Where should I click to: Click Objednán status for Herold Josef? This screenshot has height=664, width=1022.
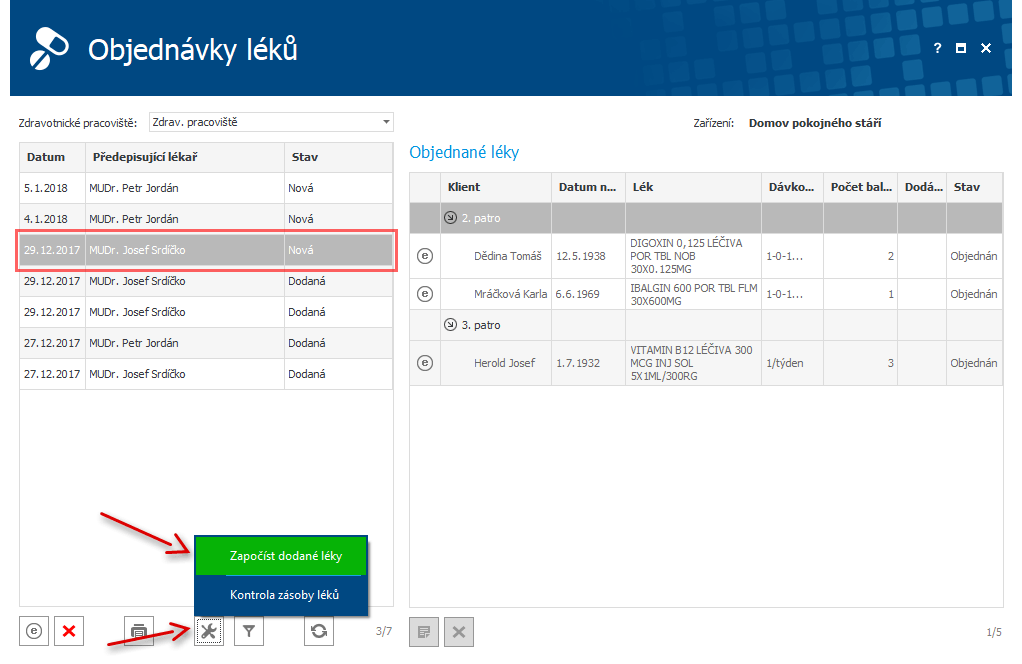click(974, 363)
